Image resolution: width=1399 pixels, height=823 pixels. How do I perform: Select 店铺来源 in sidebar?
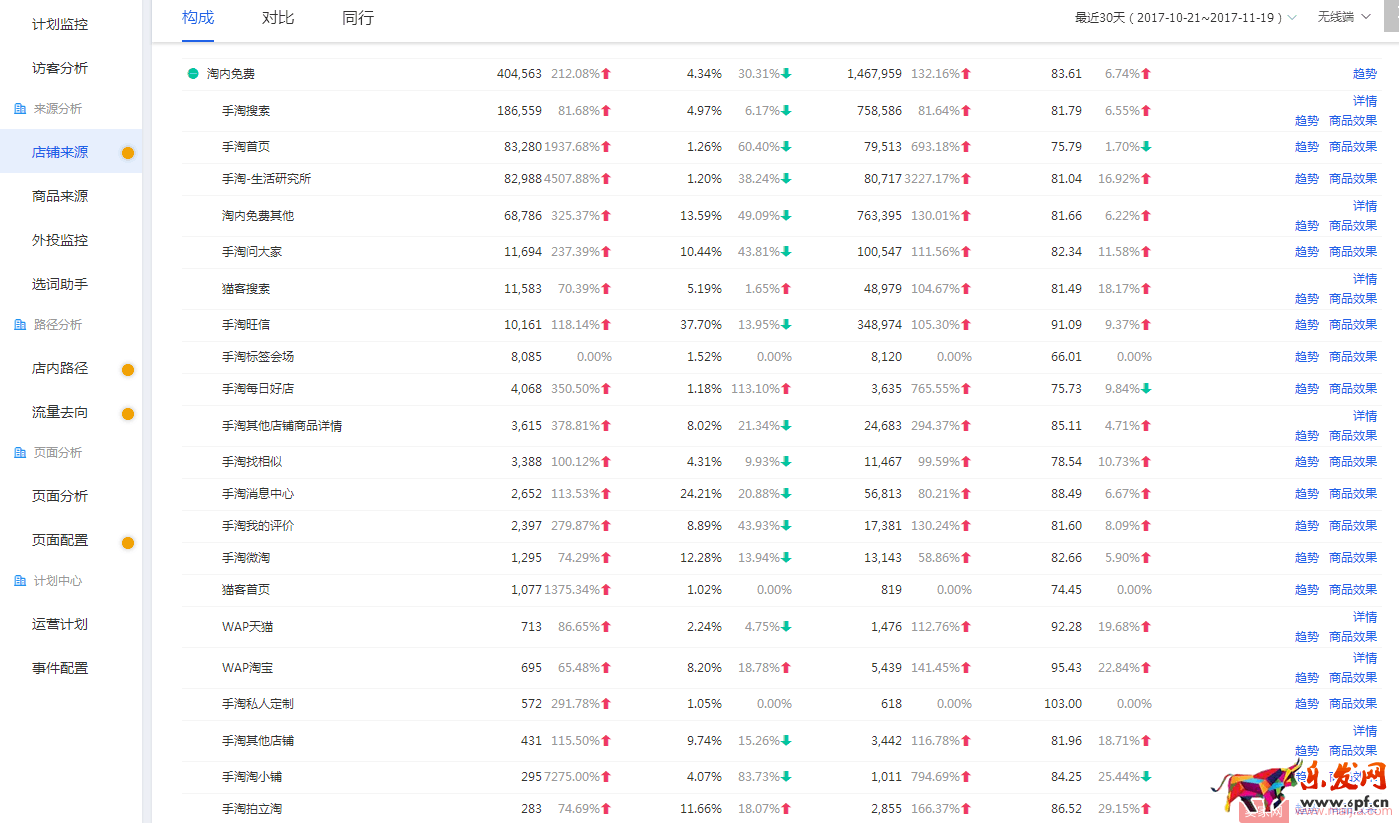click(x=60, y=152)
